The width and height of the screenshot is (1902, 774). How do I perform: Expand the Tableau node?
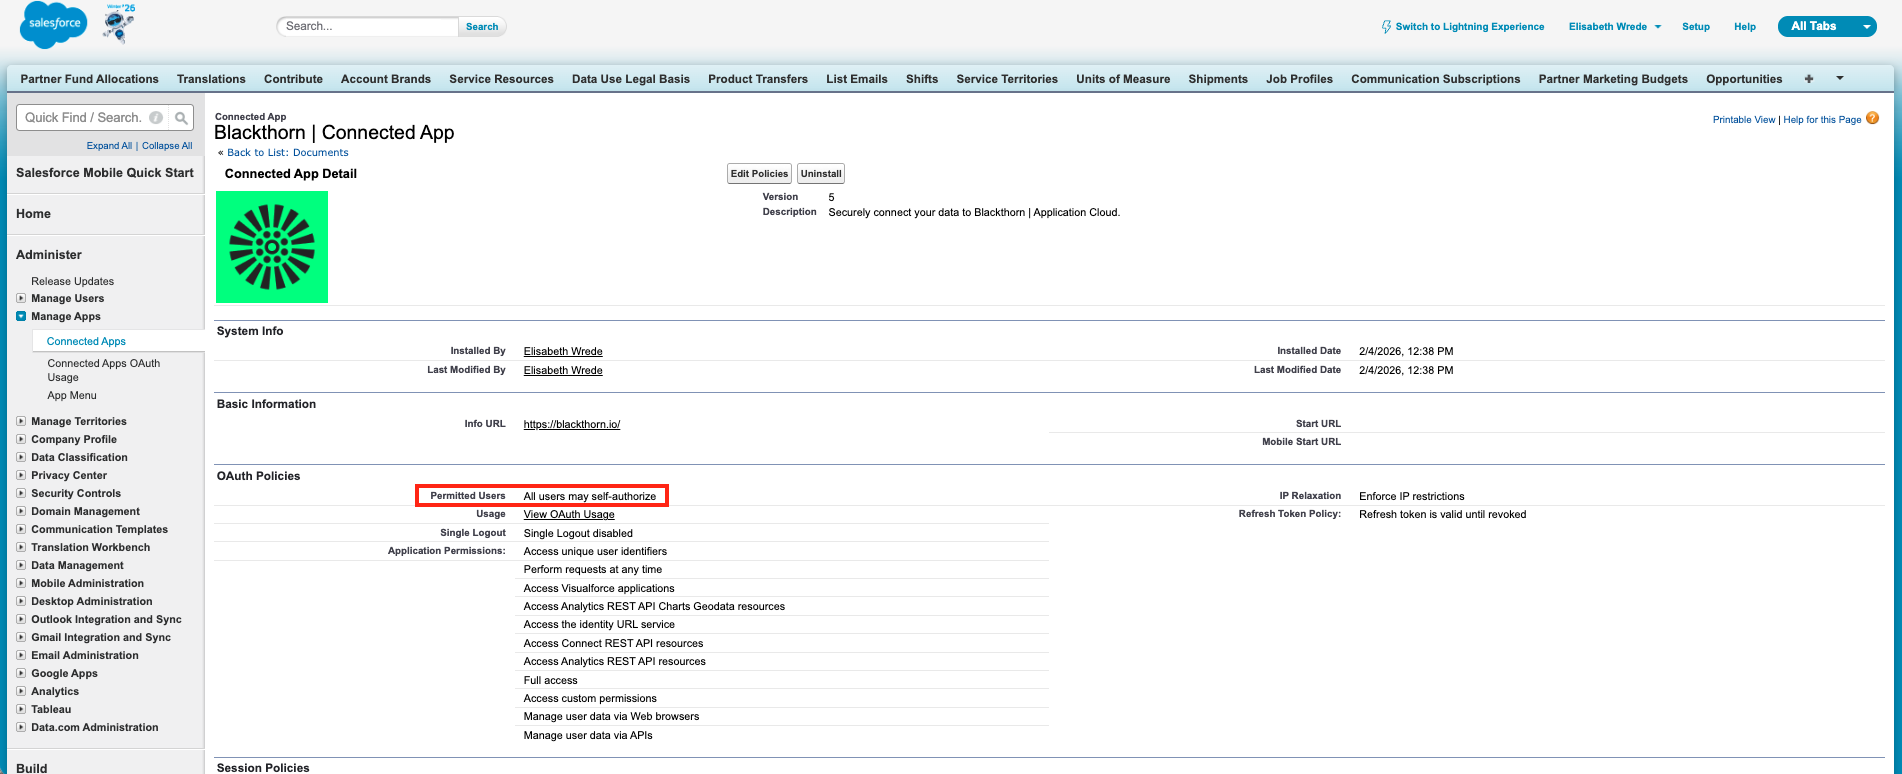click(21, 709)
